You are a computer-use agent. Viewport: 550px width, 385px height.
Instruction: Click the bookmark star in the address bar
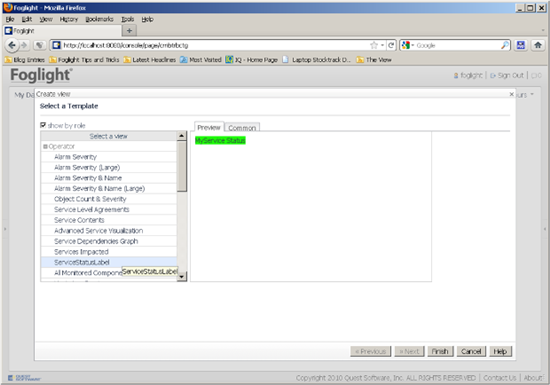pyautogui.click(x=374, y=45)
